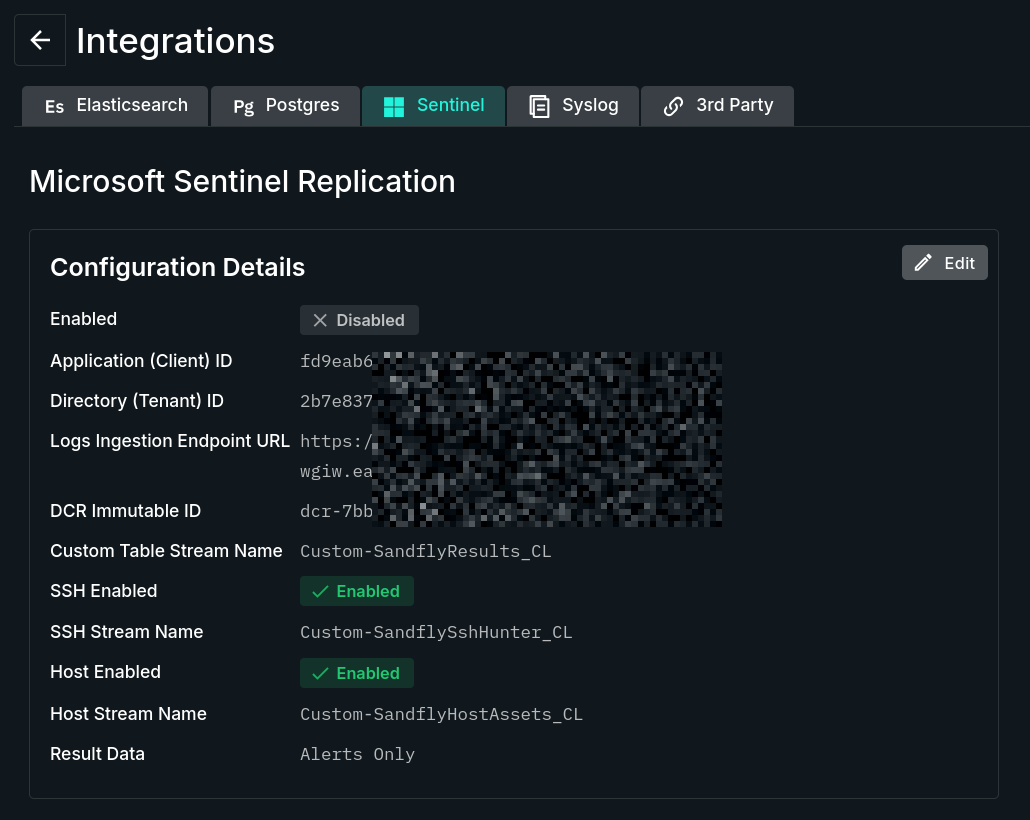The height and width of the screenshot is (820, 1030).
Task: Select the Custom-SandflyResults_CL stream name text
Action: (425, 551)
